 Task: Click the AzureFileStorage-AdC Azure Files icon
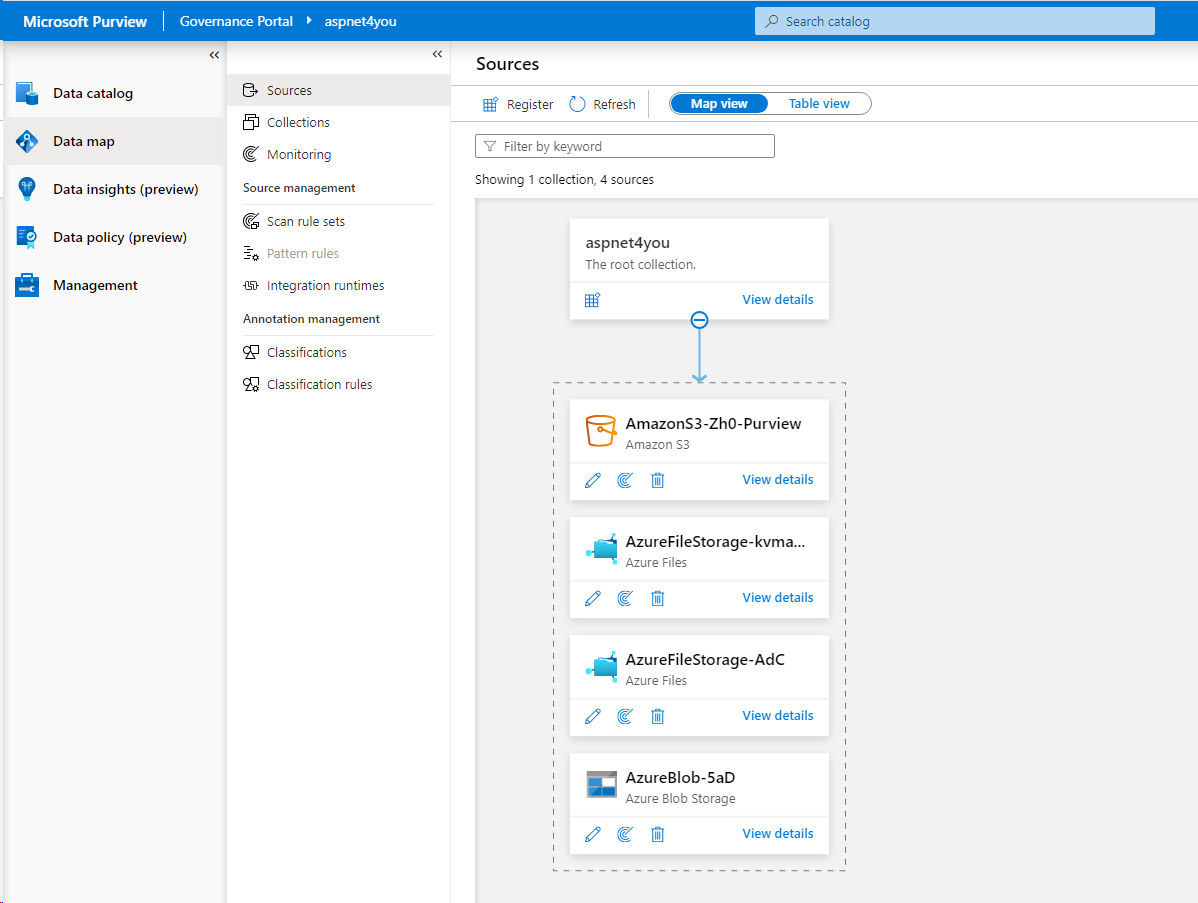601,667
